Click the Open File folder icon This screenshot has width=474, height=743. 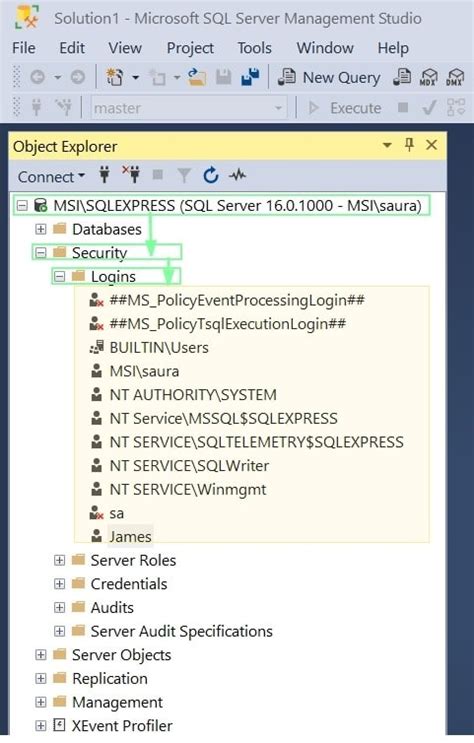pos(197,77)
